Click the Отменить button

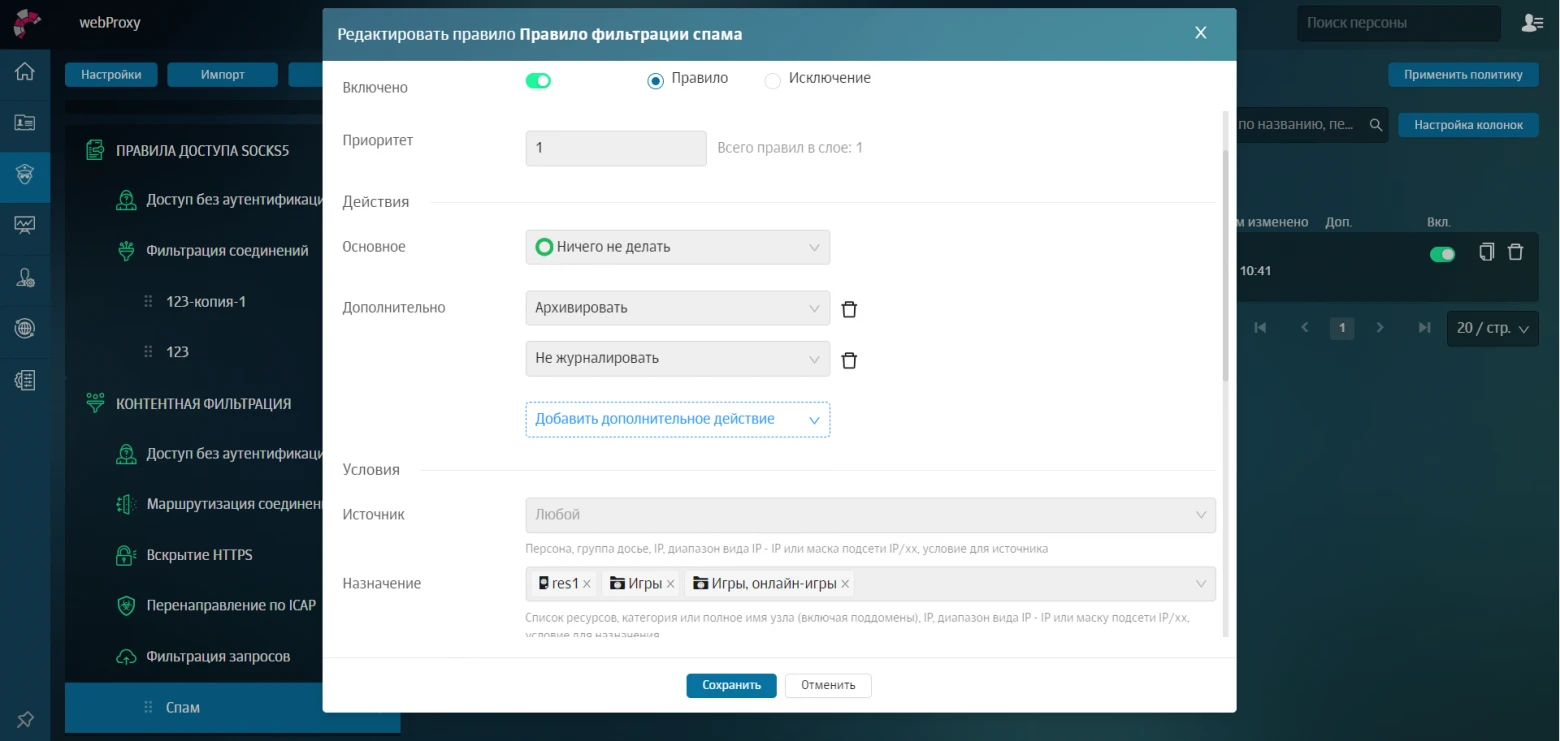(828, 685)
